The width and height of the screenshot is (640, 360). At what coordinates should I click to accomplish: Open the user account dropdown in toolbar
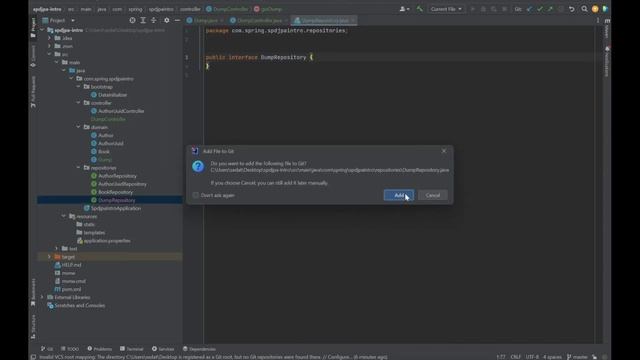pyautogui.click(x=404, y=9)
